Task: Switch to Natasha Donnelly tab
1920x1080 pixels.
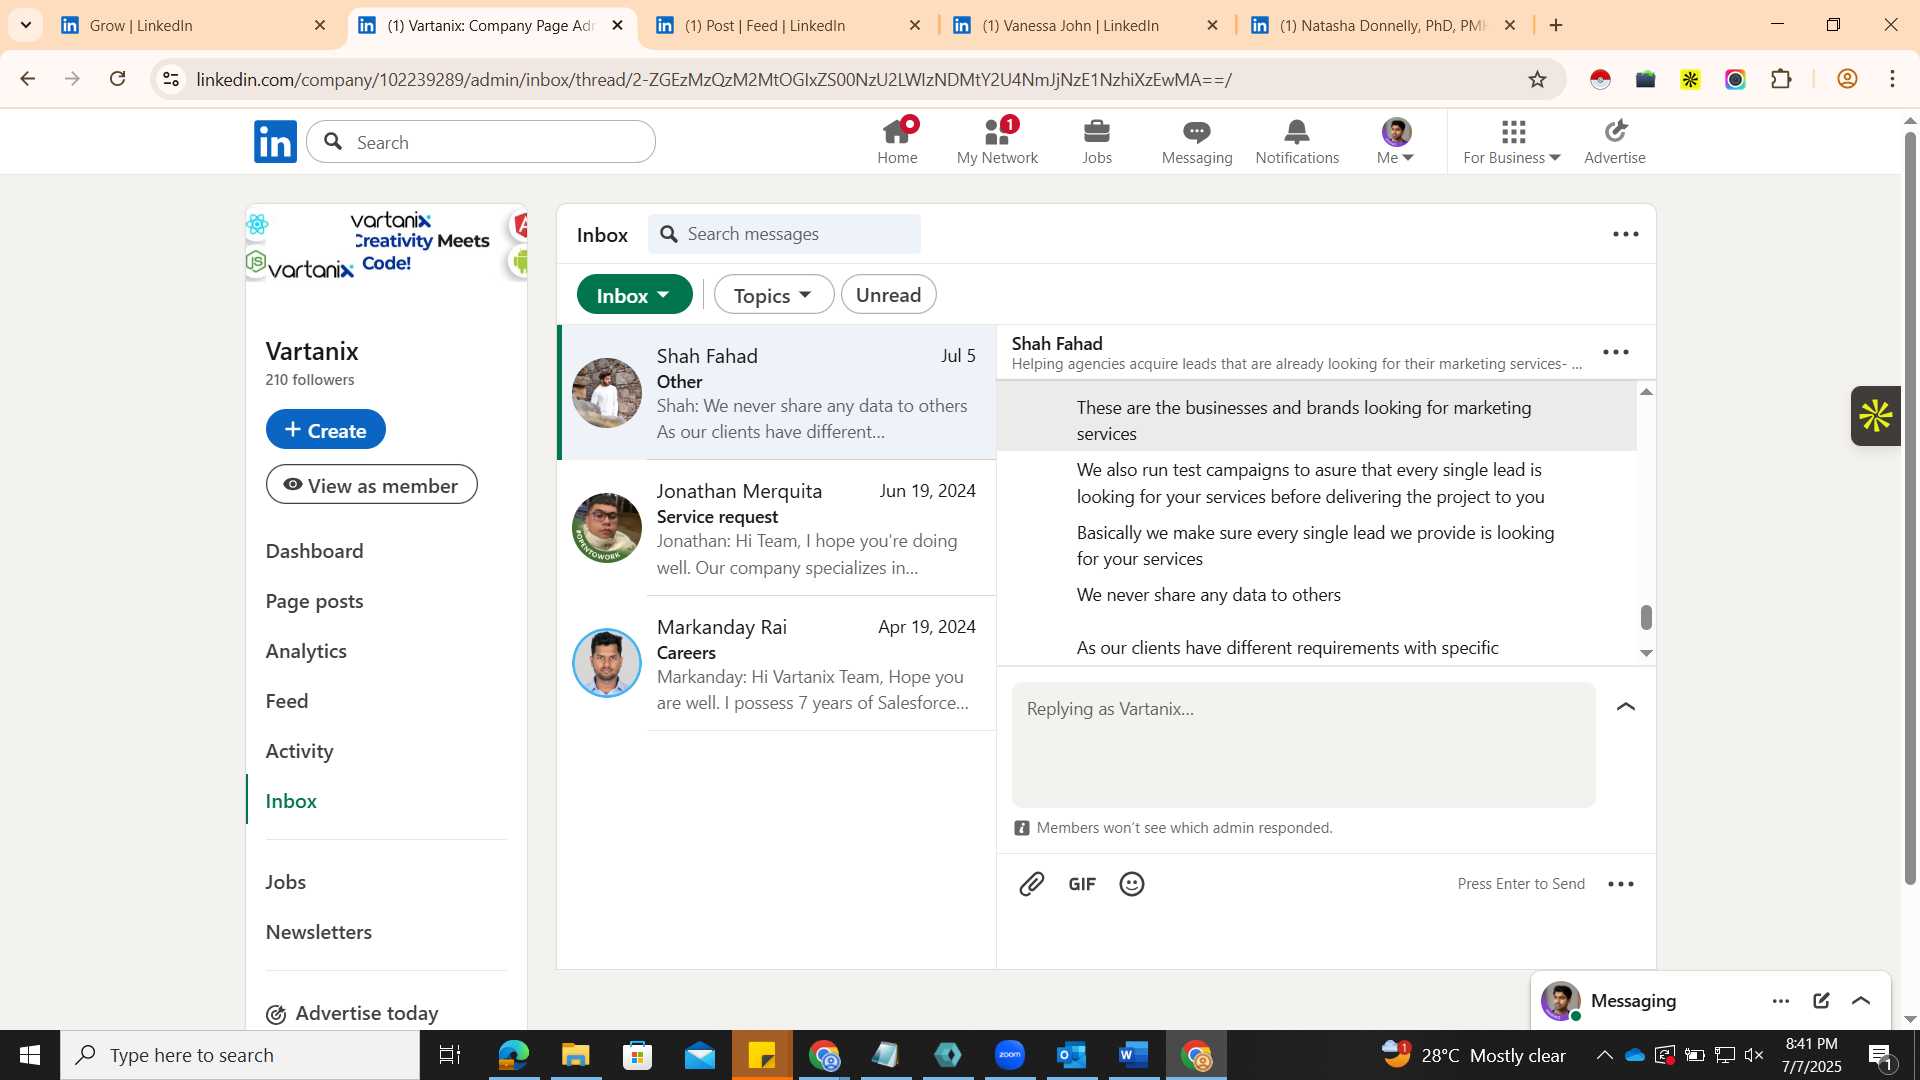Action: (x=1383, y=25)
